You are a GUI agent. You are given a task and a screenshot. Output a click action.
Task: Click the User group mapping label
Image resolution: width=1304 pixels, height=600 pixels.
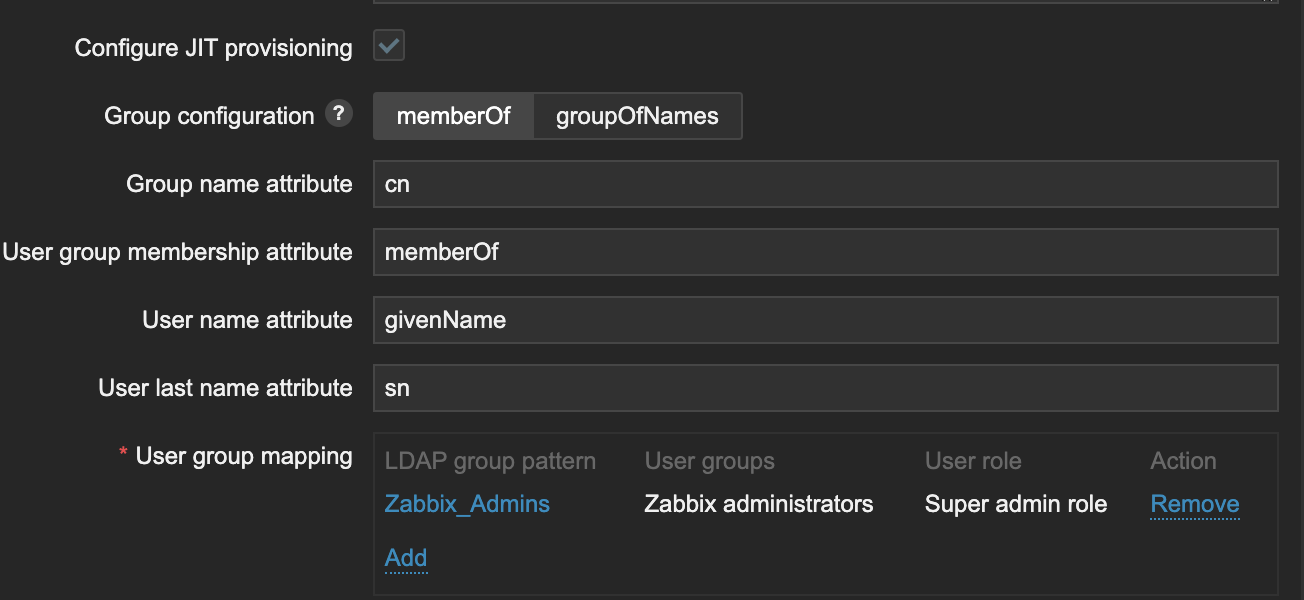click(x=244, y=456)
